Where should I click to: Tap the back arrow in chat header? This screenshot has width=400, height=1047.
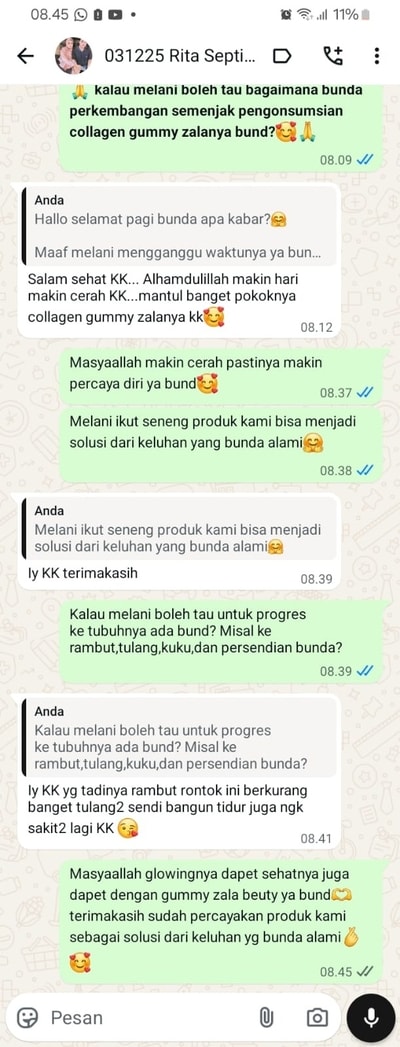[25, 56]
